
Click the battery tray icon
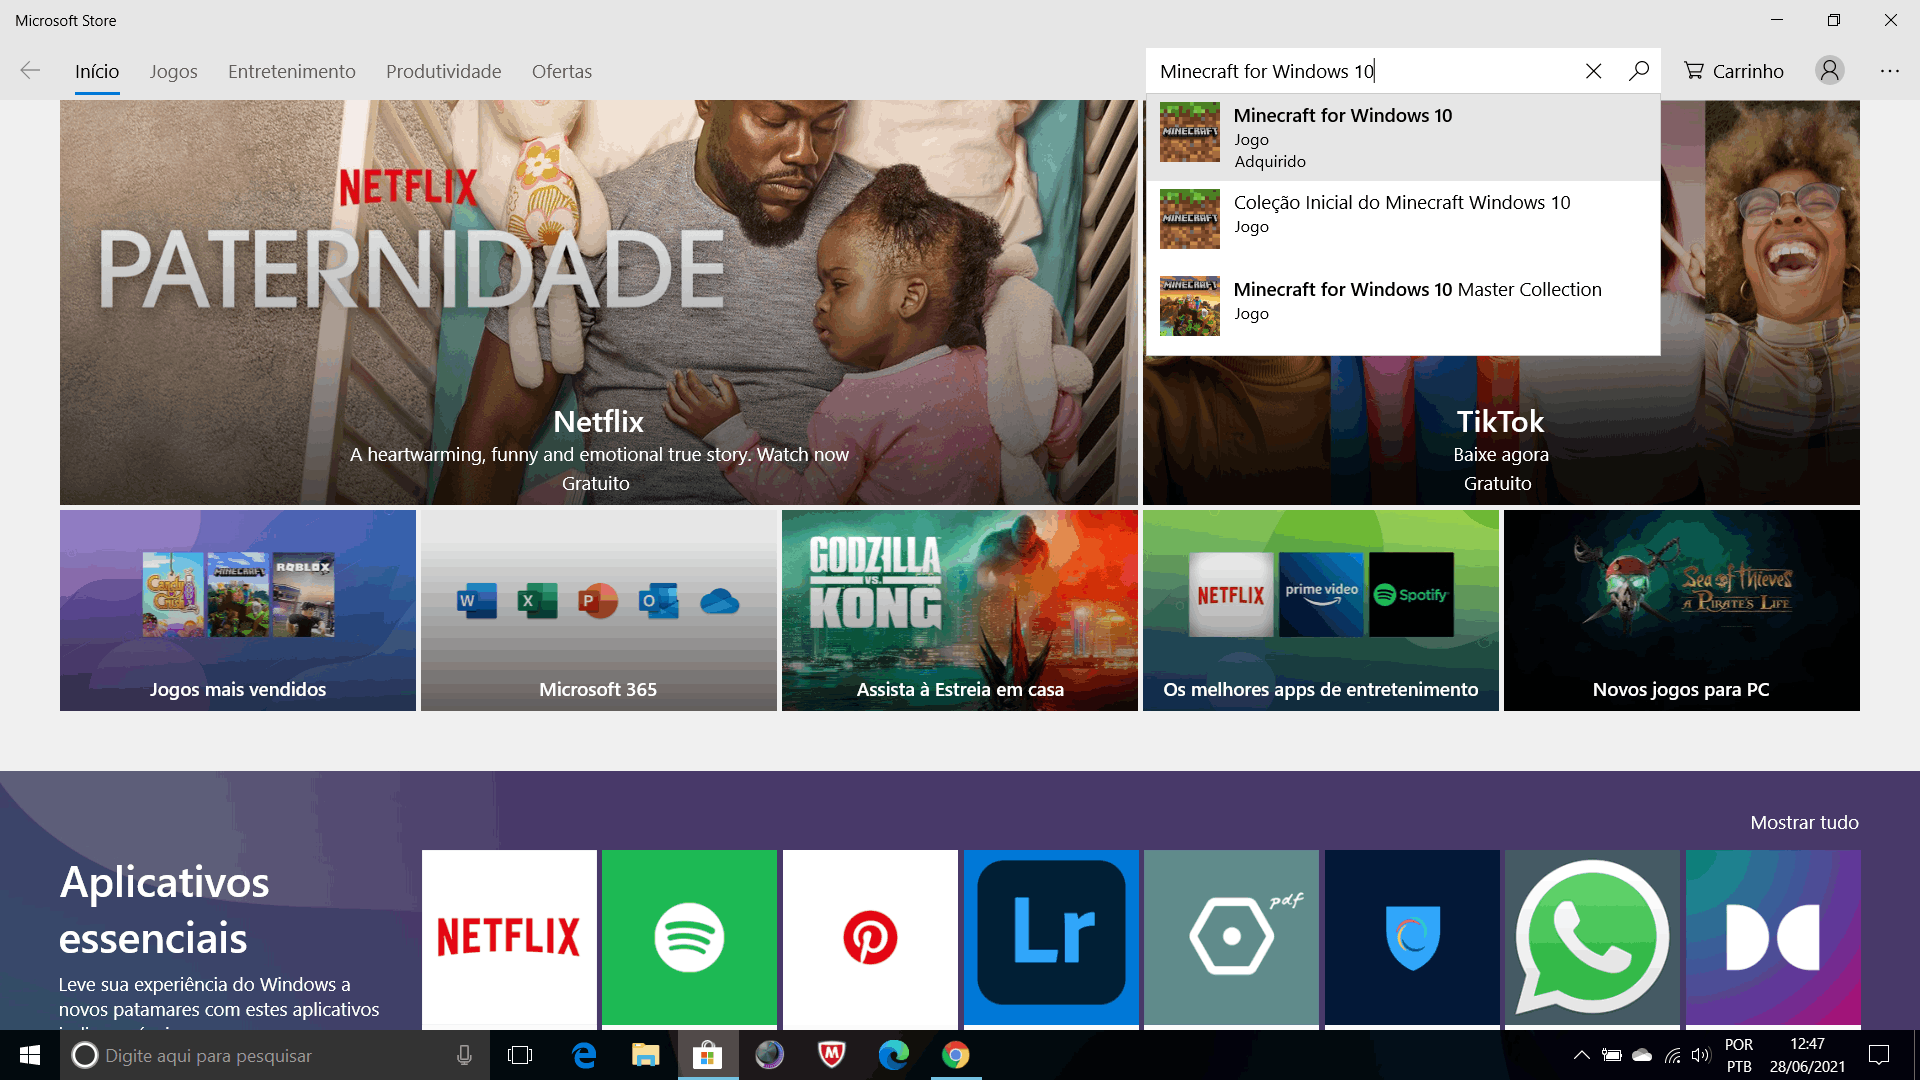coord(1612,1055)
